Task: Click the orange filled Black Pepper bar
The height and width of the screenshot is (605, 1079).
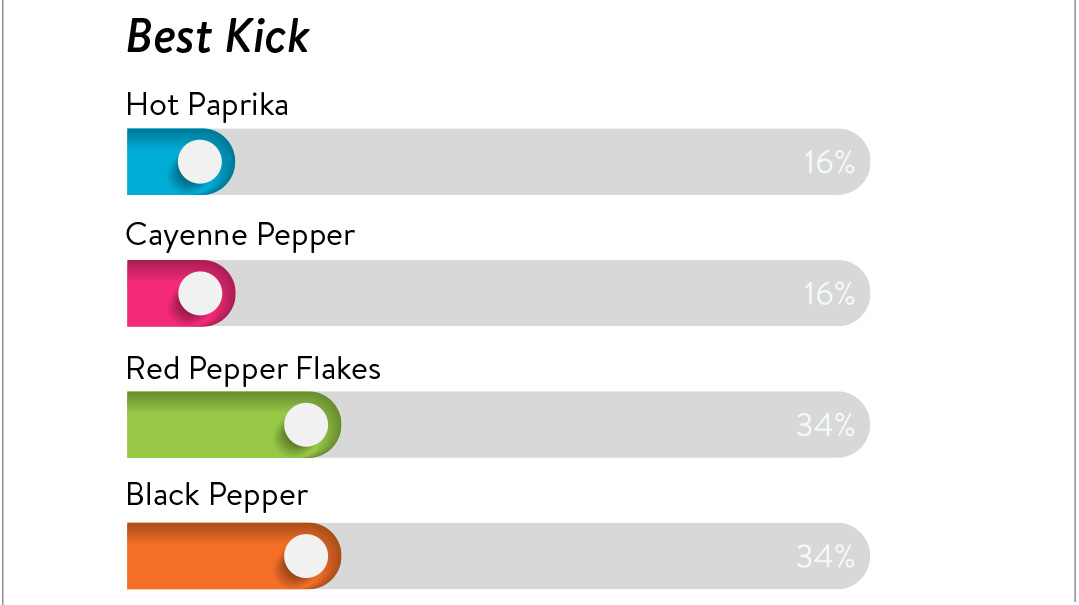Action: click(234, 556)
